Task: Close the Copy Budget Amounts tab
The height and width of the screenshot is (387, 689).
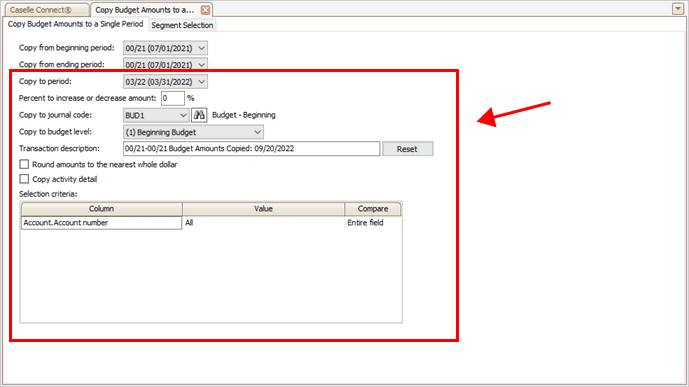Action: 205,10
